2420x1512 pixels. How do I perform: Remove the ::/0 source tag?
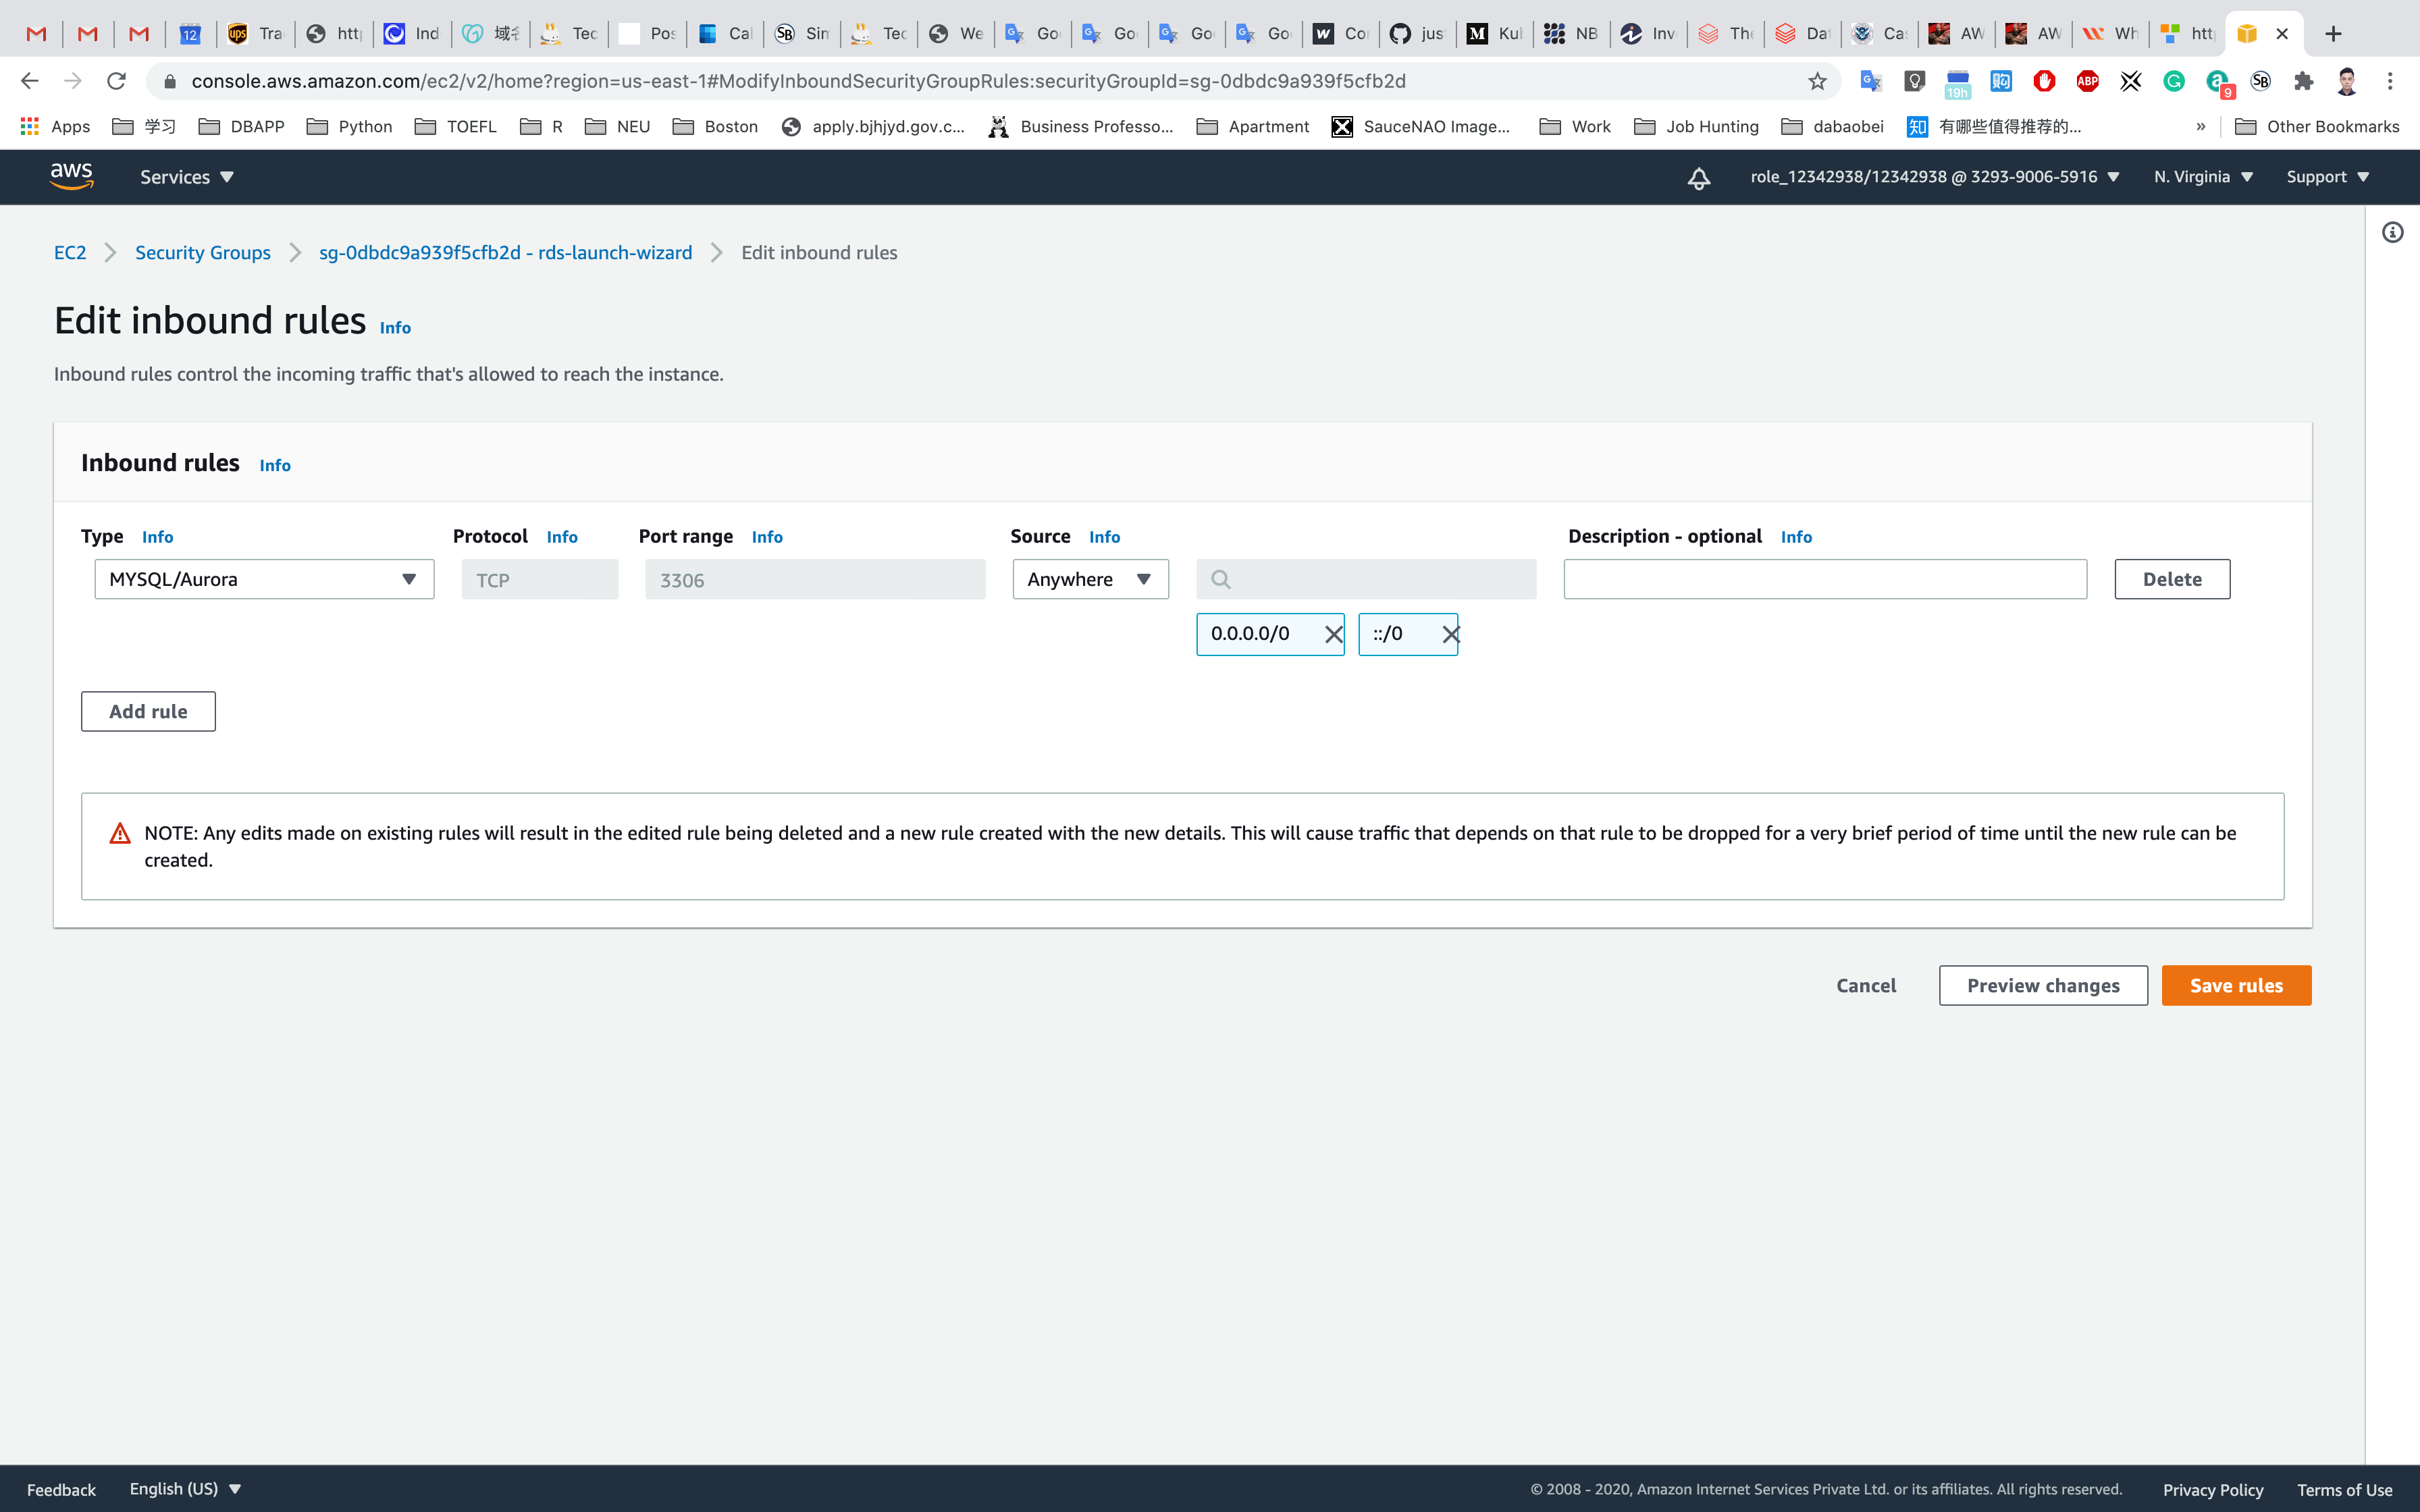tap(1450, 634)
